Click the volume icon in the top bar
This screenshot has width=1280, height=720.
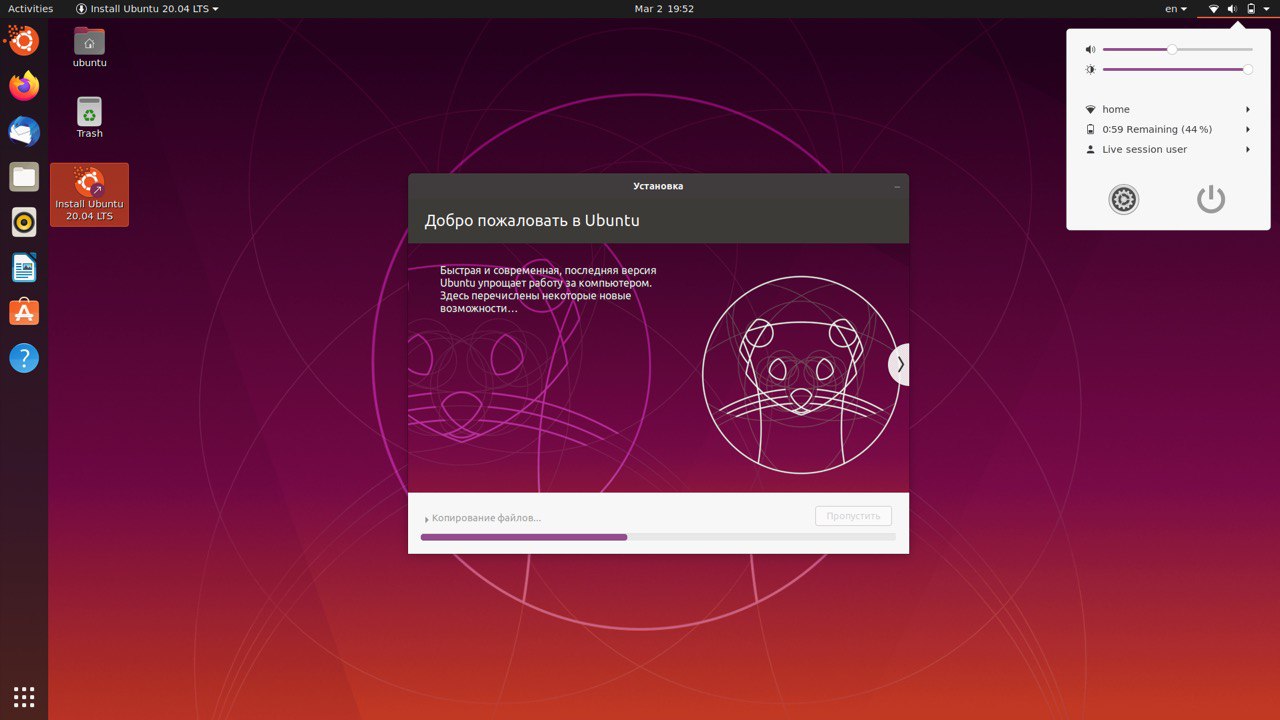pos(1232,9)
